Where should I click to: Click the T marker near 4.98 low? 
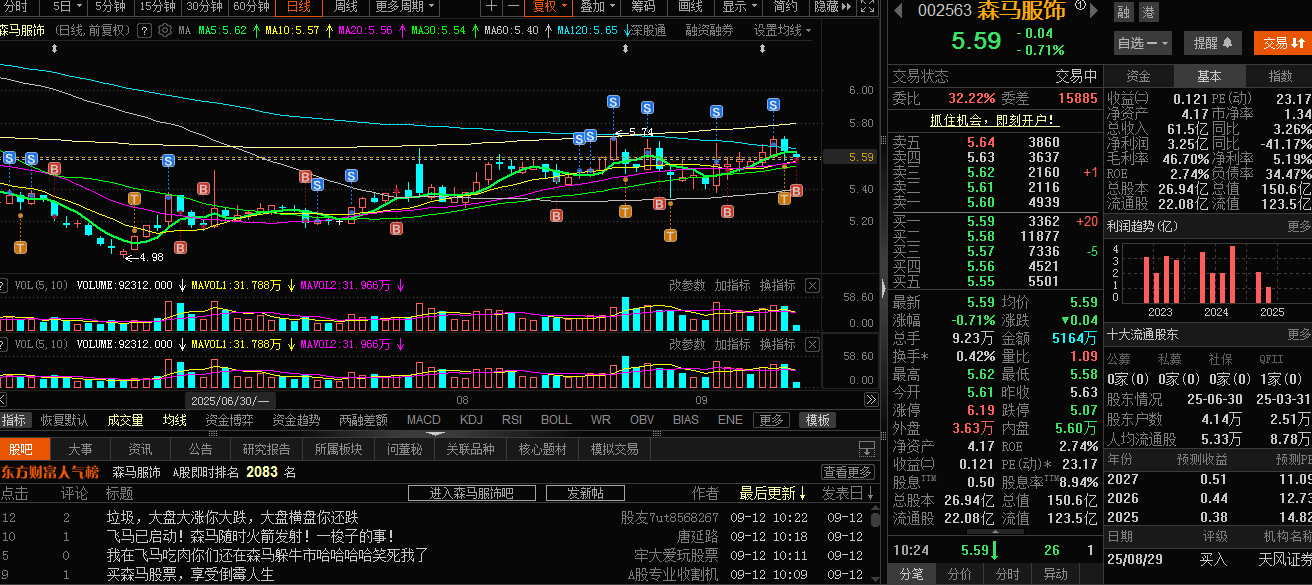click(134, 199)
